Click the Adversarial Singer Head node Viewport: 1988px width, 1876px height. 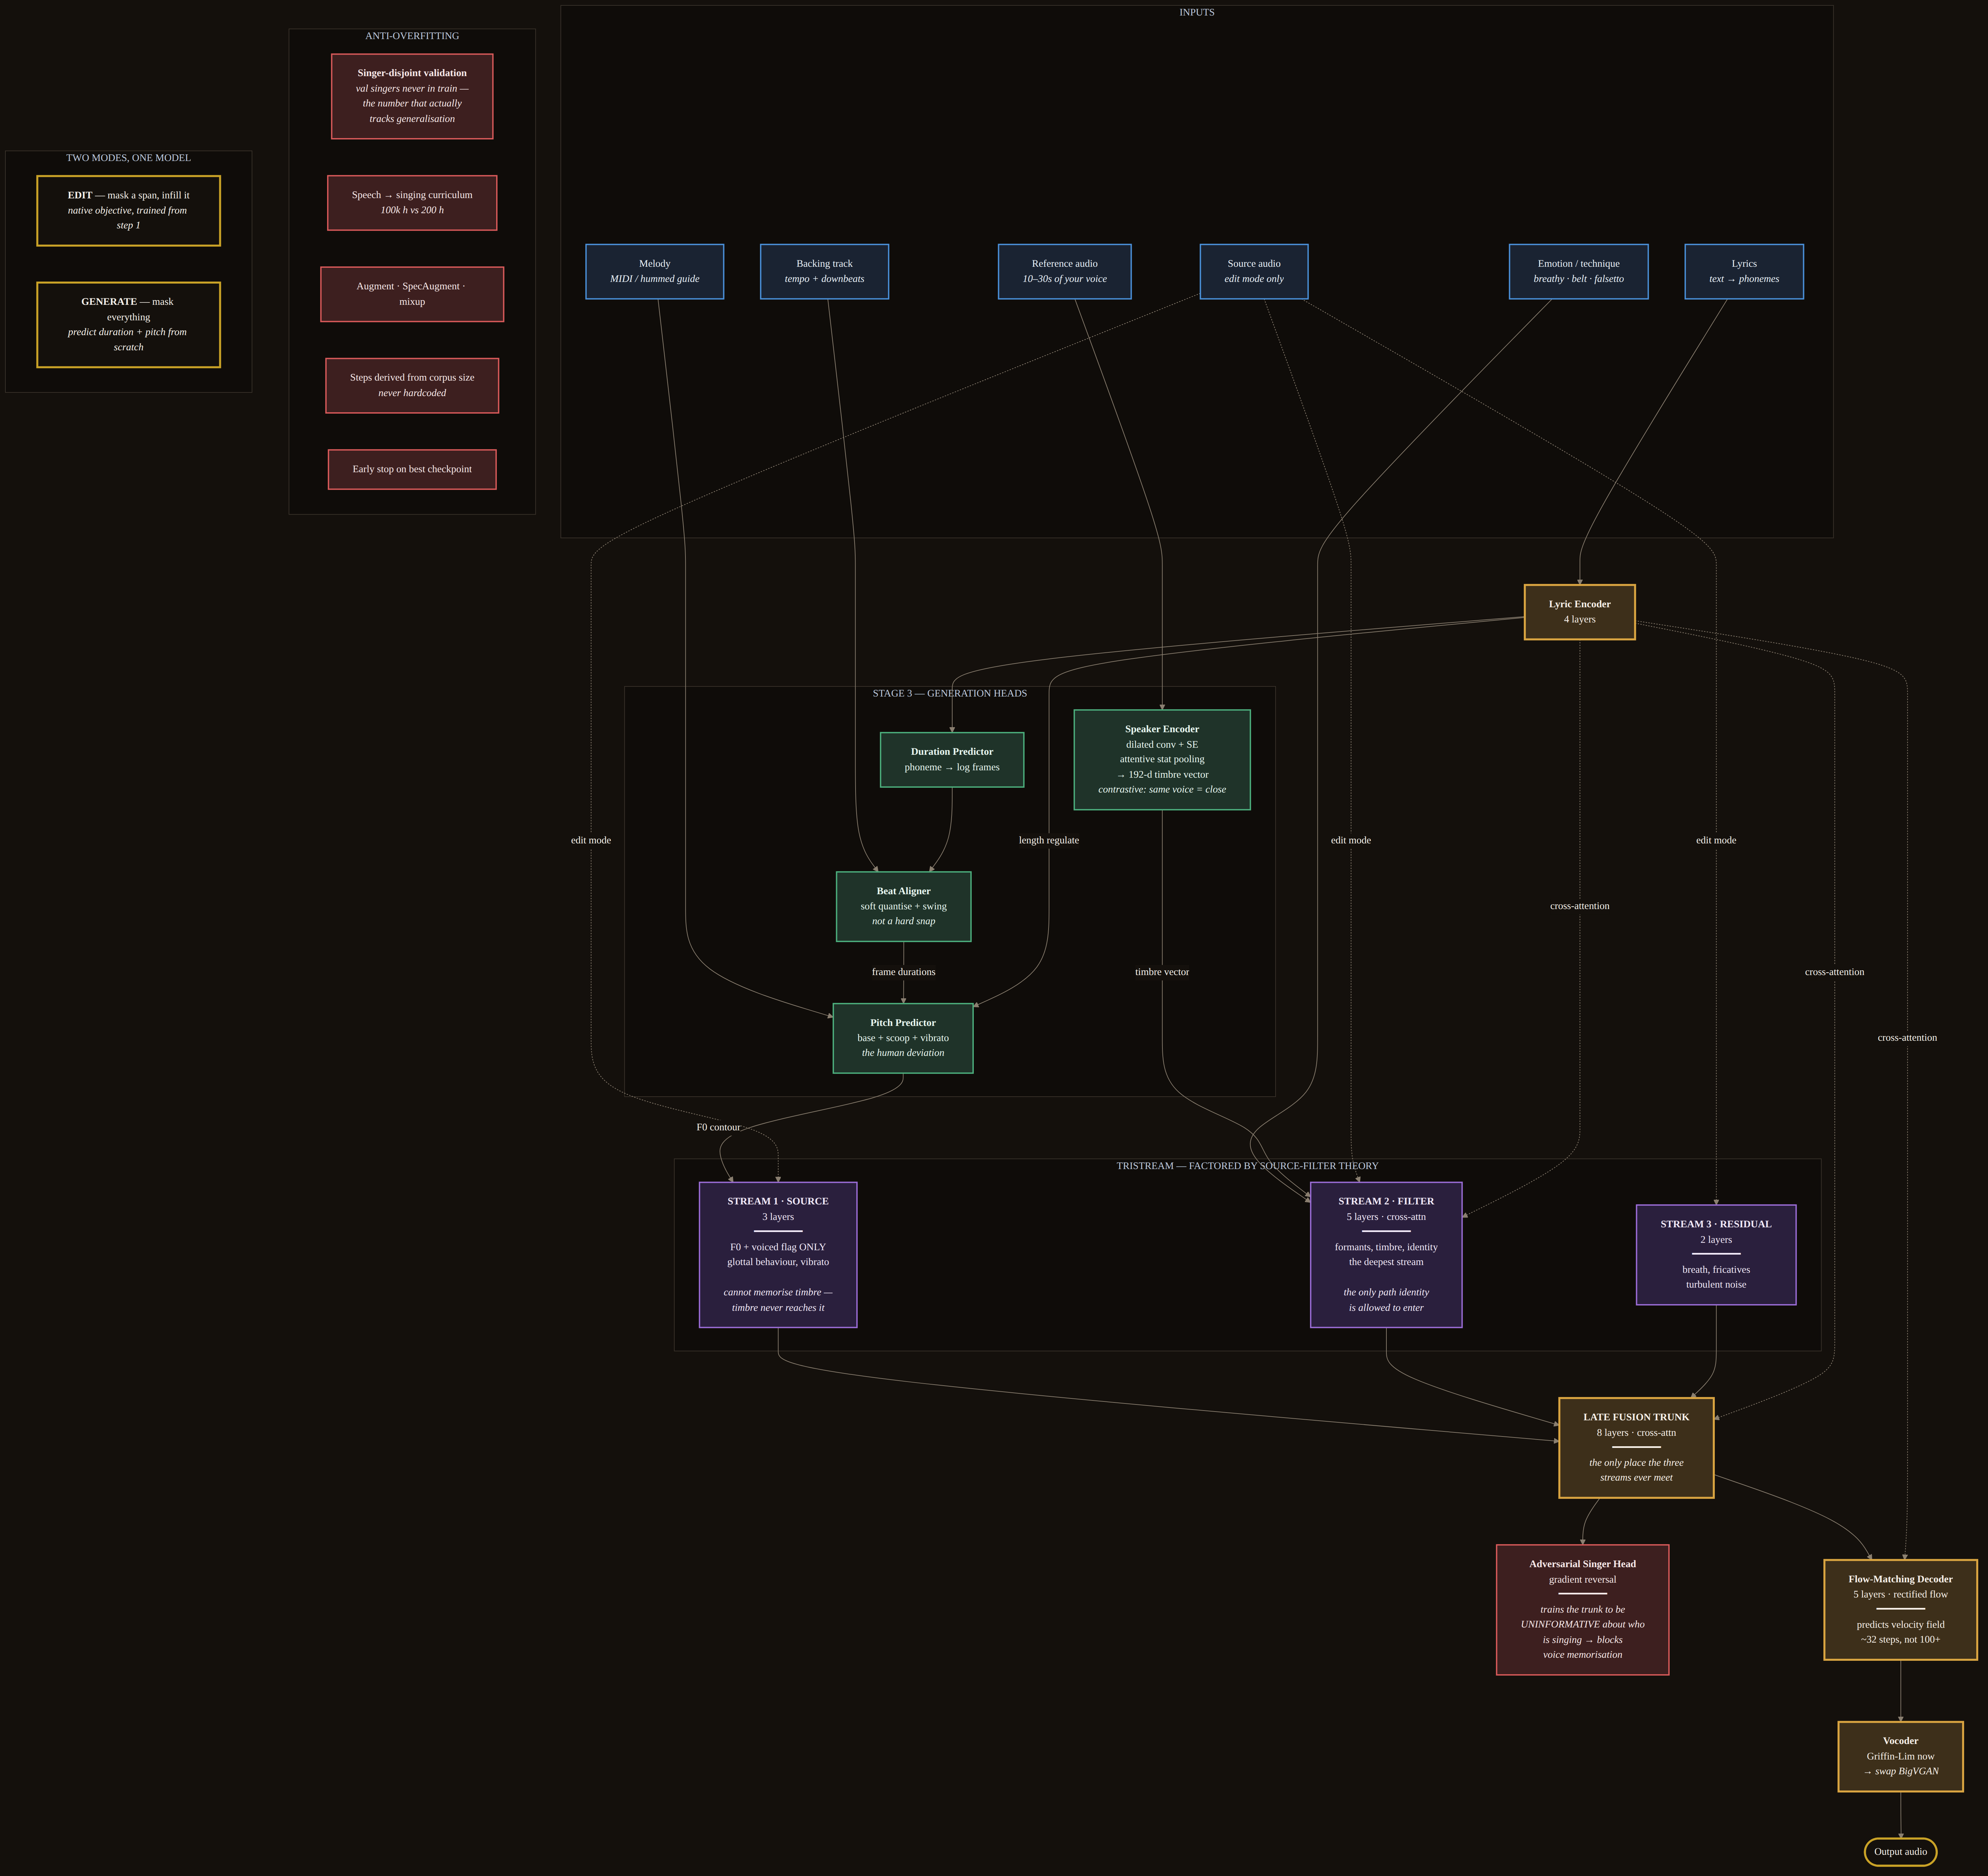1583,1610
